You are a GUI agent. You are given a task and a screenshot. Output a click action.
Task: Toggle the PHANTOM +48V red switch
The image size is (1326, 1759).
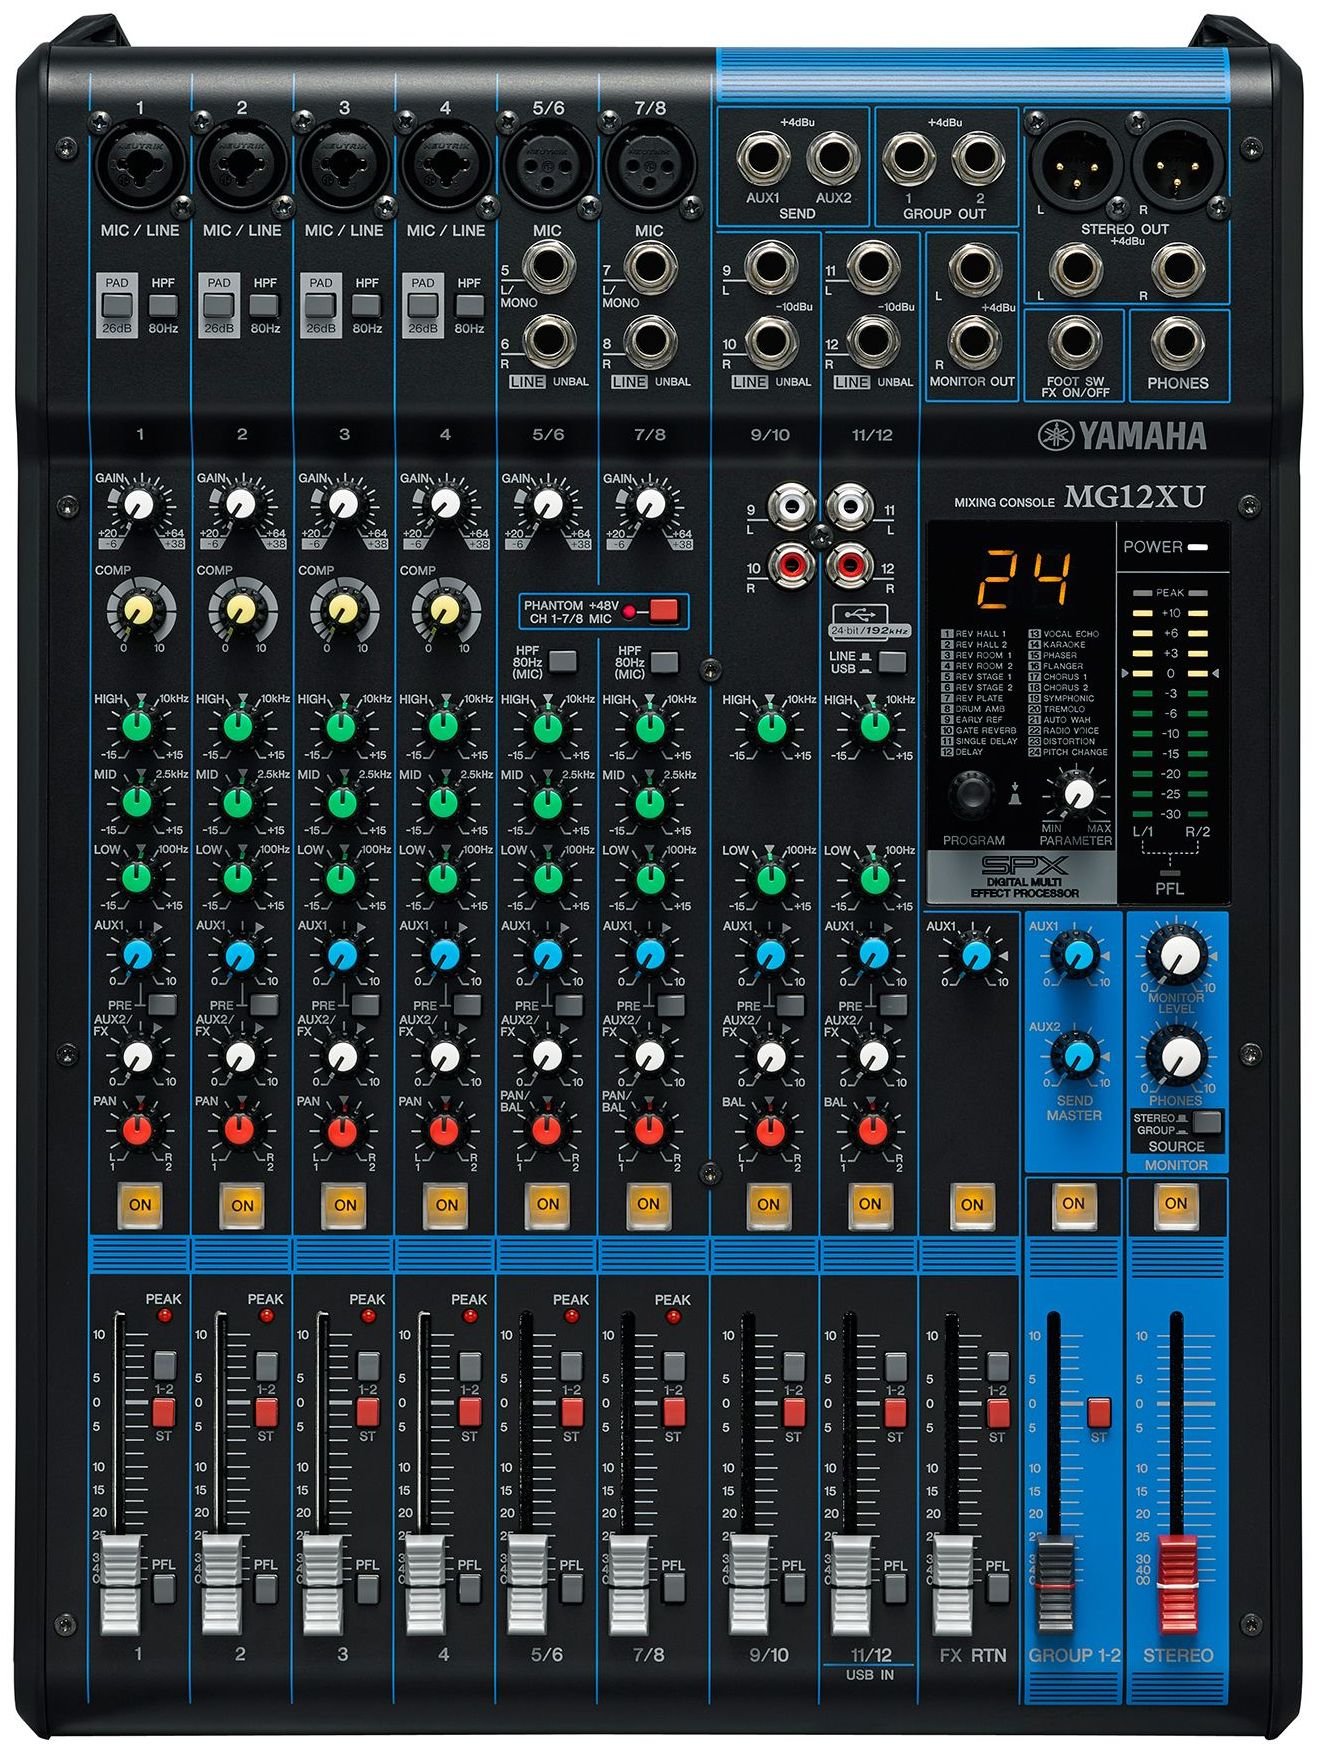(x=663, y=610)
